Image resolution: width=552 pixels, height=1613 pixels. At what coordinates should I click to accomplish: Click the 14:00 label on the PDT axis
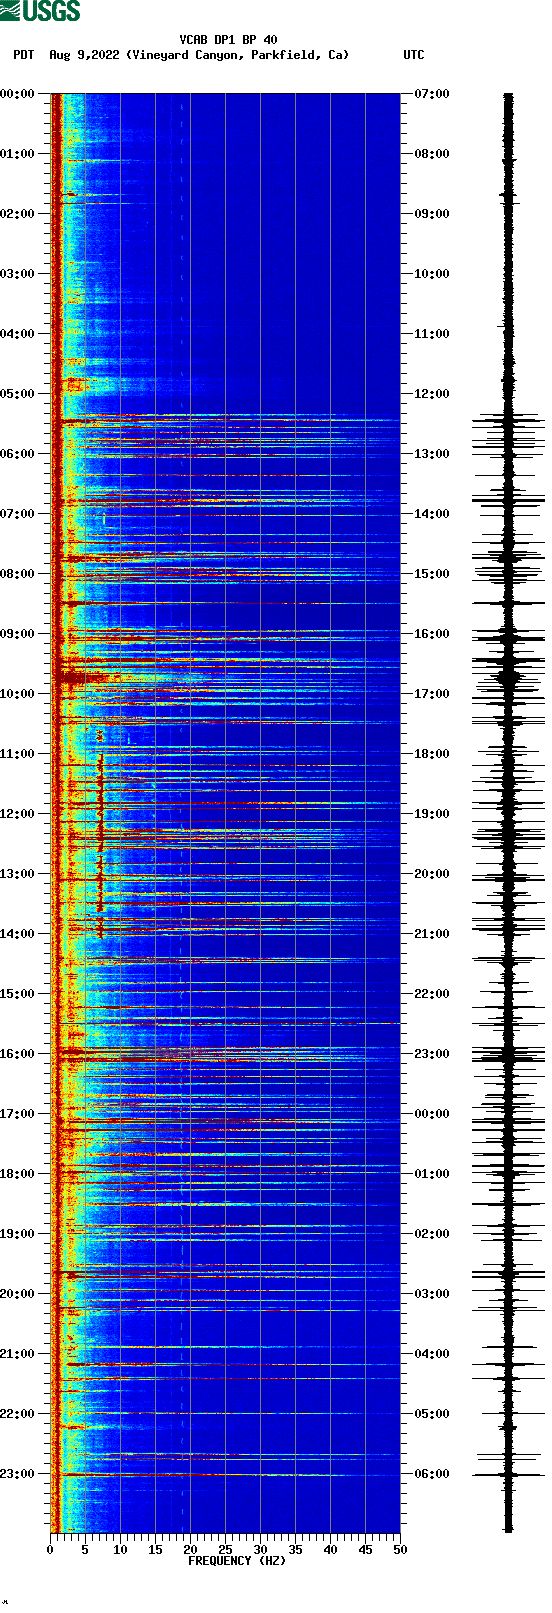point(18,934)
